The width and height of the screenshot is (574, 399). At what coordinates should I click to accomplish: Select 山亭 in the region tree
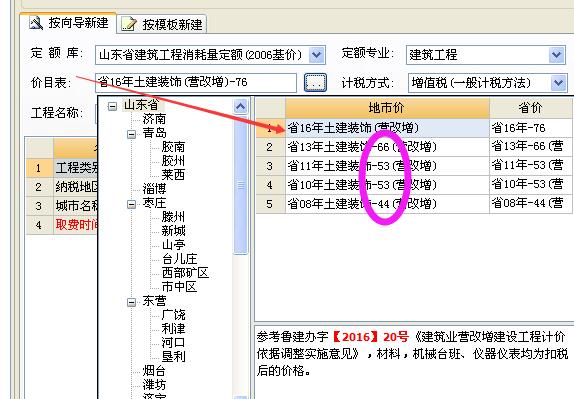[173, 245]
